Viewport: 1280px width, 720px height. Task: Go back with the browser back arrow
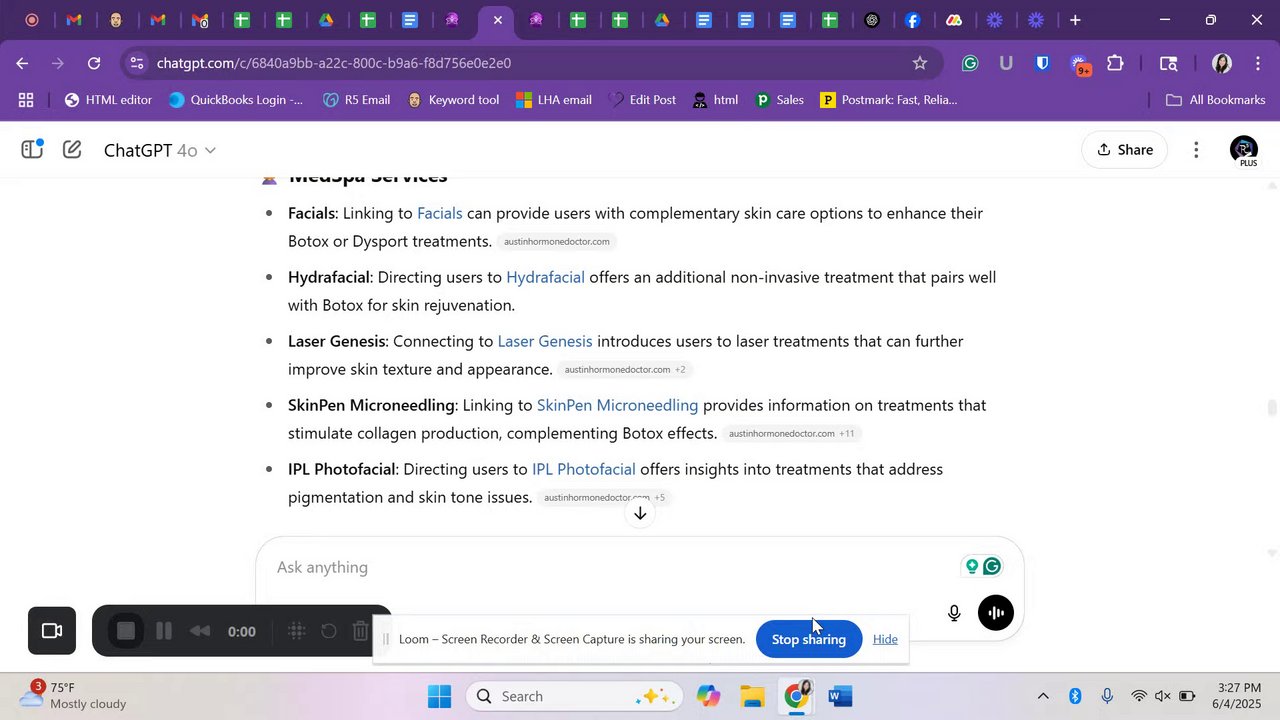22,63
